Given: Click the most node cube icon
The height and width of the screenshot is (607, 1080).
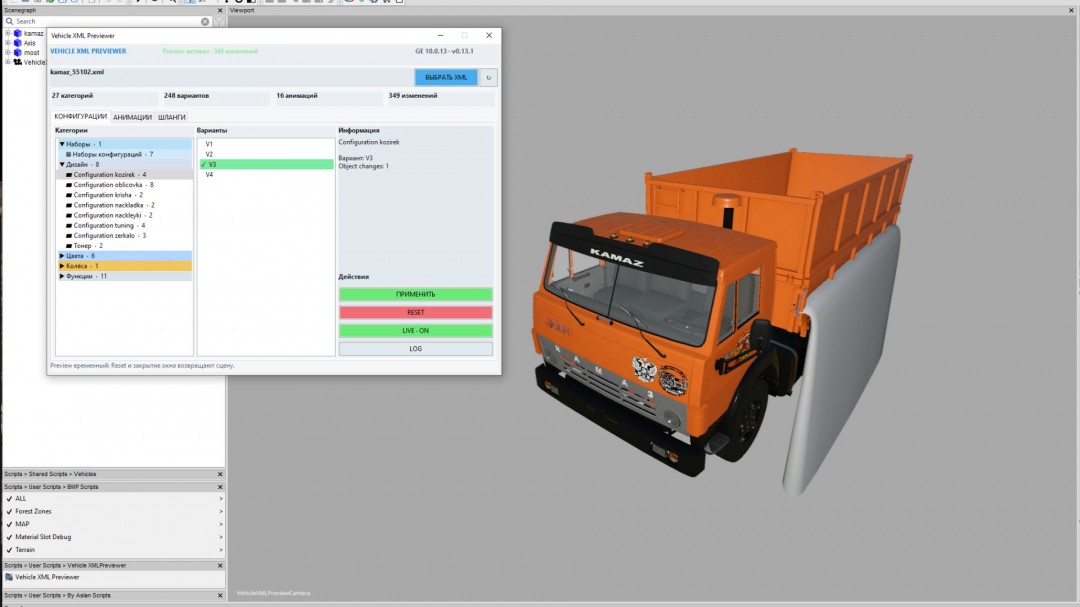Looking at the screenshot, I should click(18, 52).
